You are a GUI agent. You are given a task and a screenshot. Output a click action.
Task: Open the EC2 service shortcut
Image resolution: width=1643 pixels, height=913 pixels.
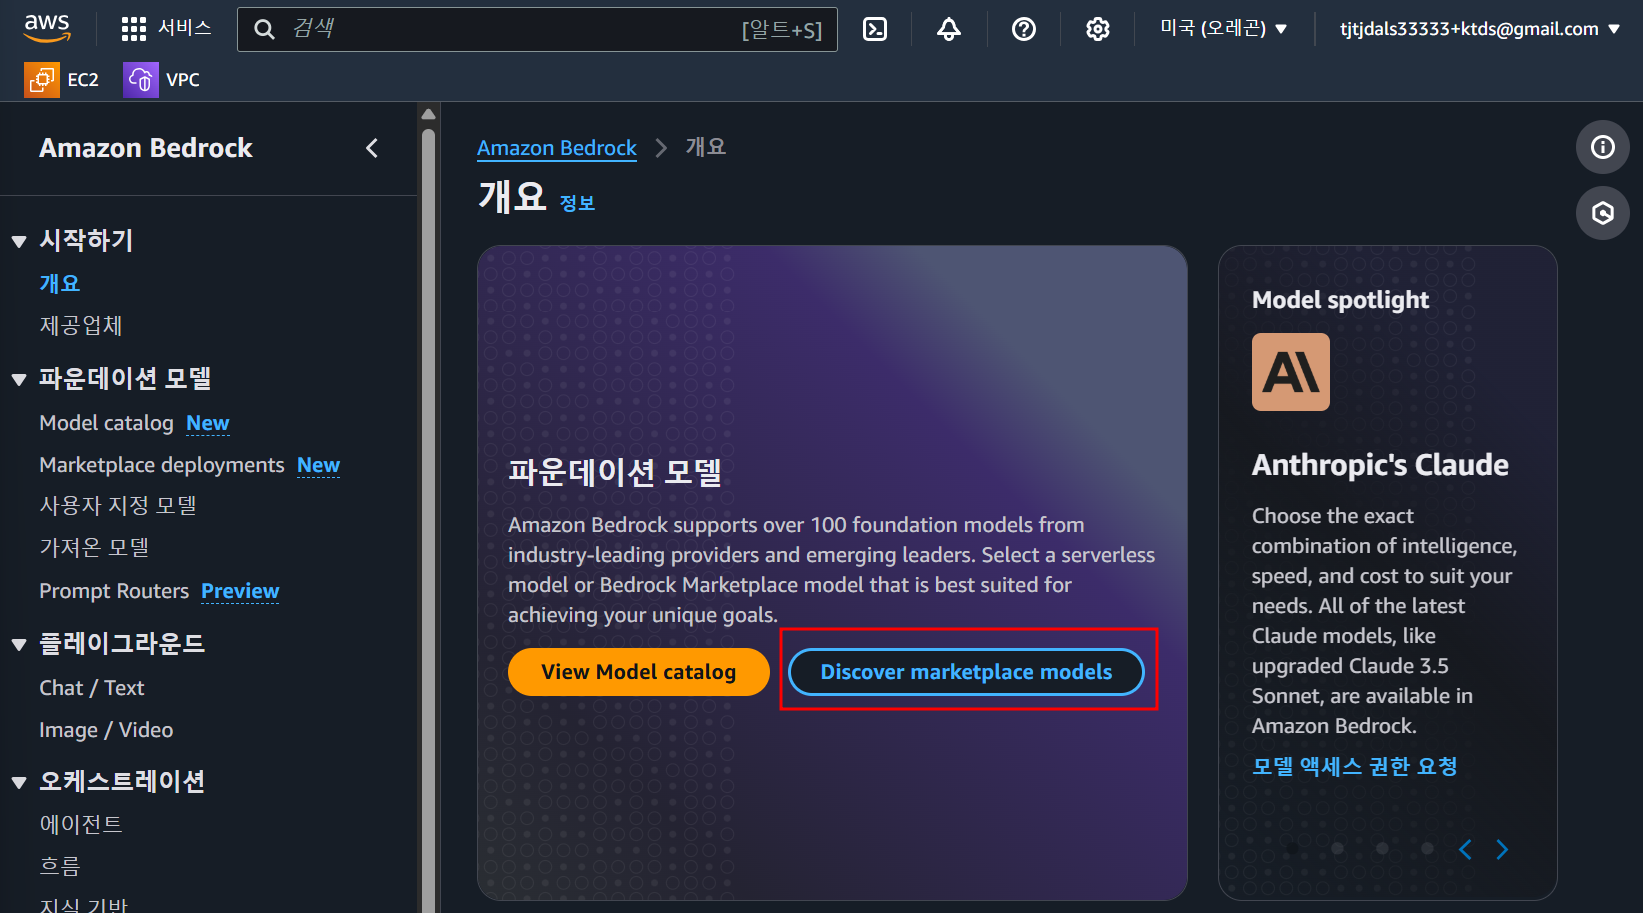click(x=62, y=80)
